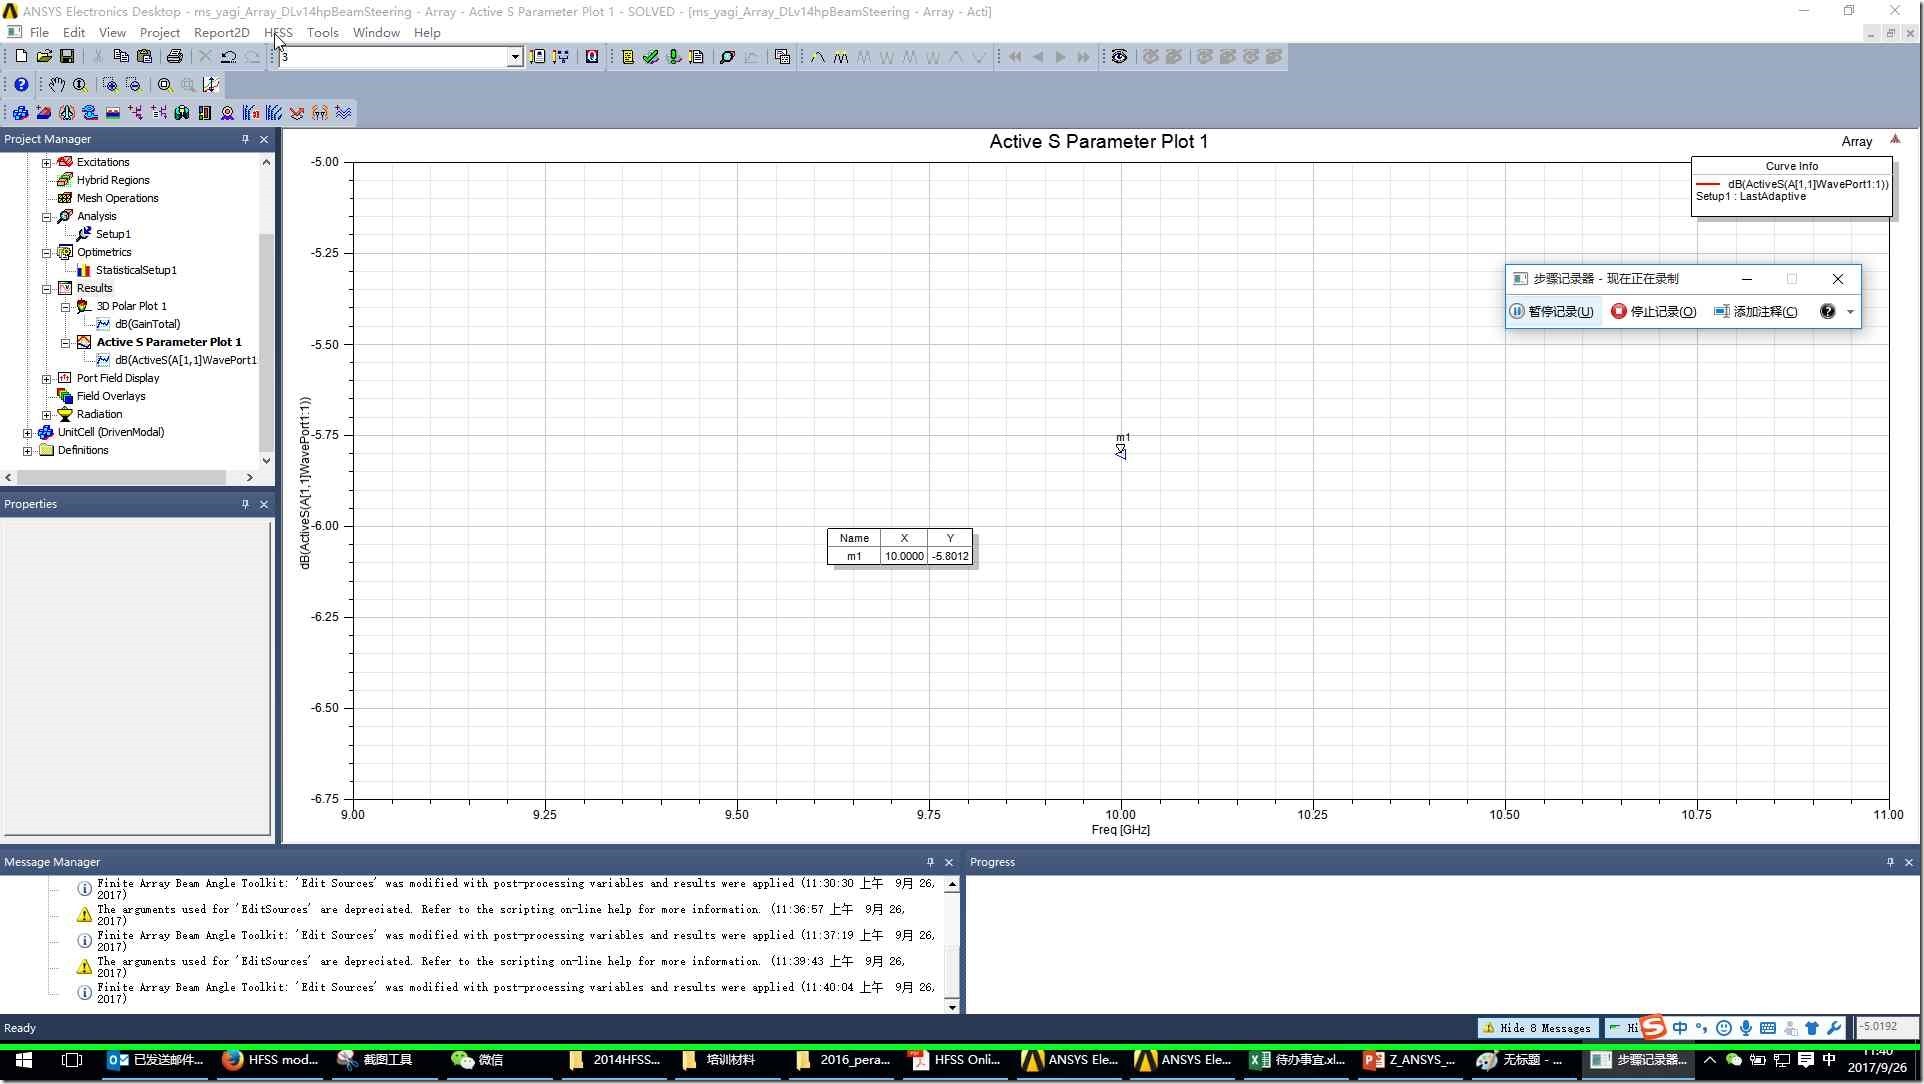Open the HFSS menu
Viewport: 1924px width, 1084px height.
point(278,33)
